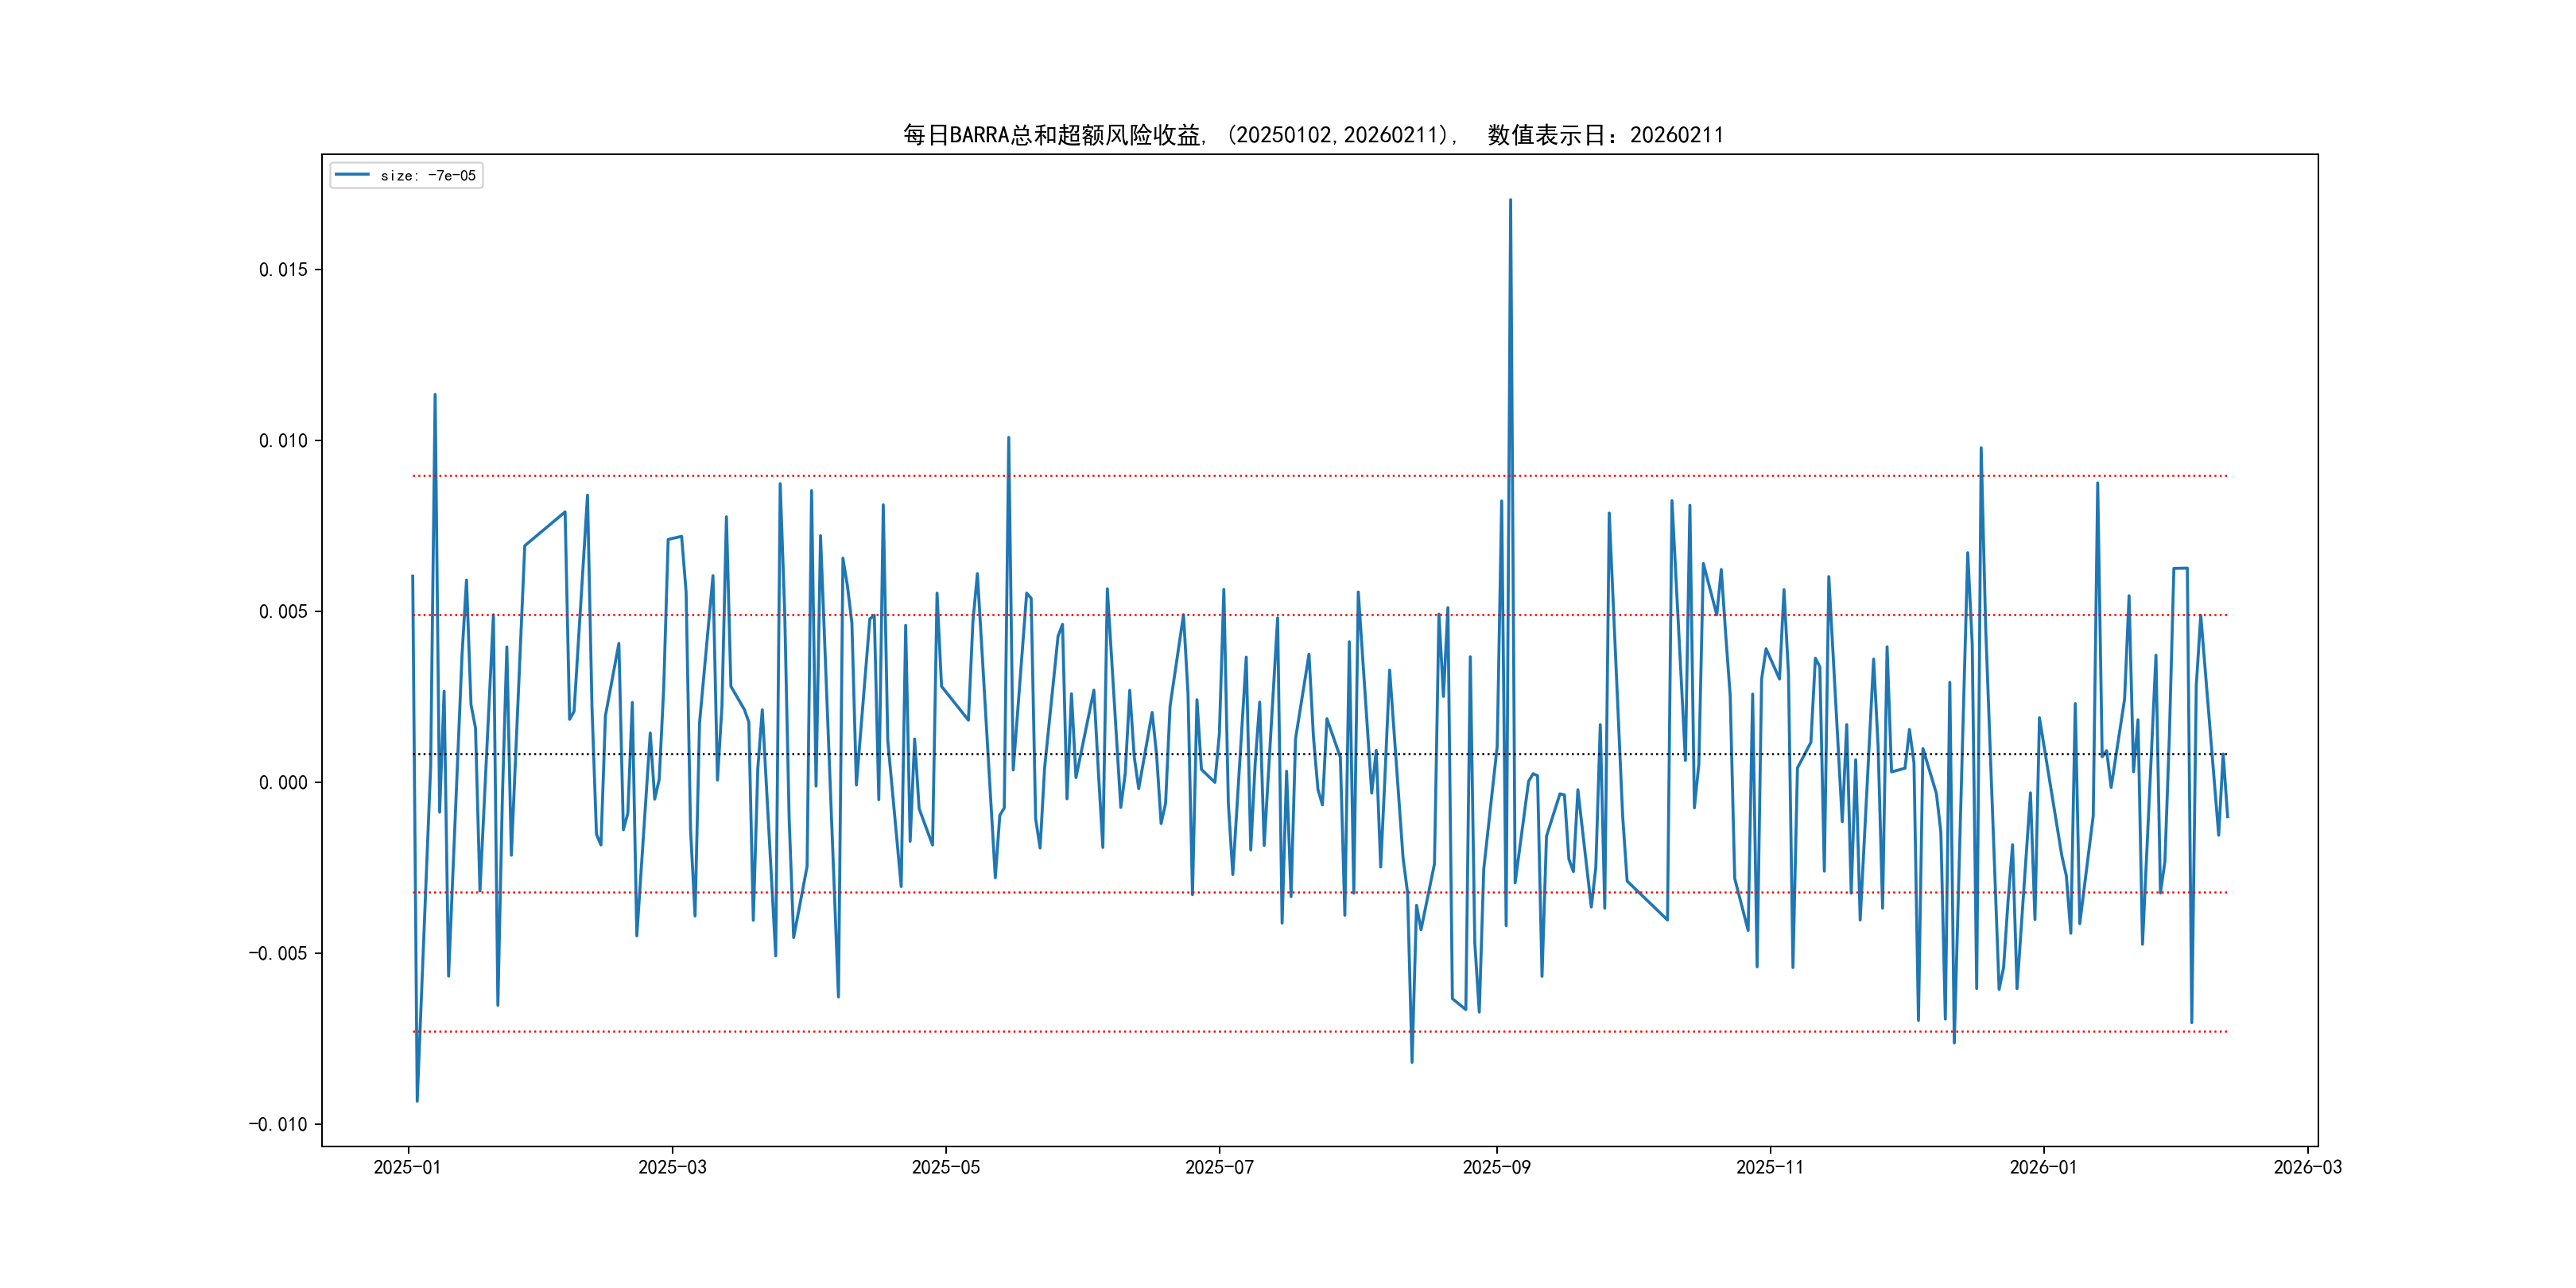Click the 2025-09 x-axis date label
Screen dimensions: 2576x1288
pos(1496,1168)
